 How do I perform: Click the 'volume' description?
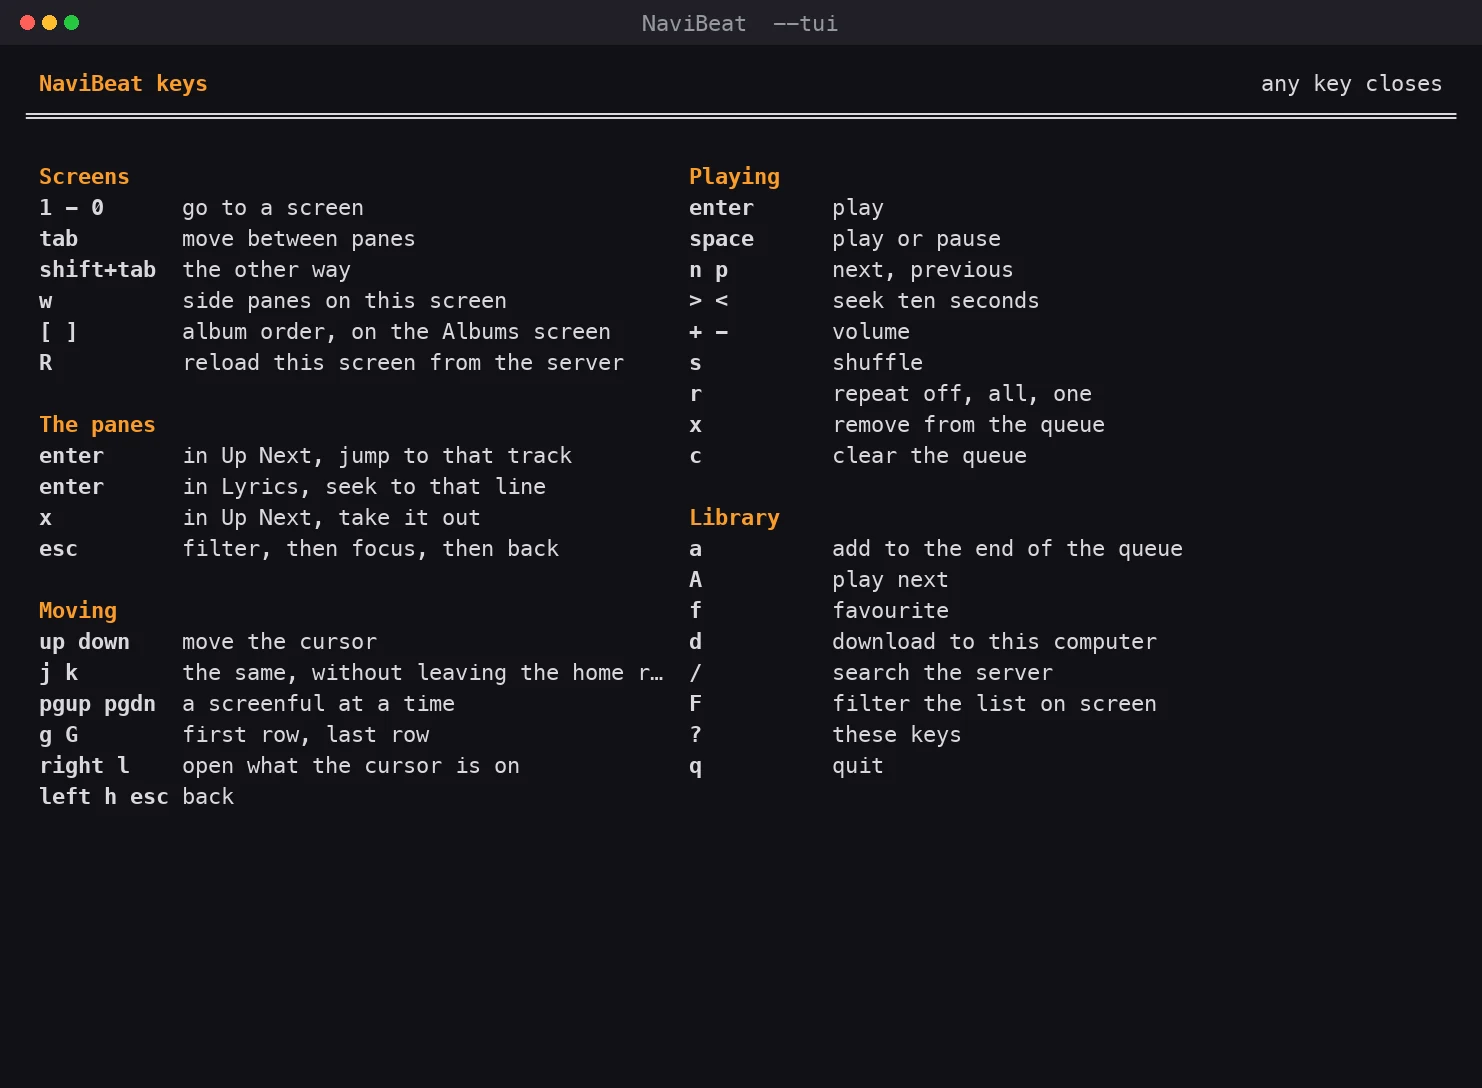871,332
